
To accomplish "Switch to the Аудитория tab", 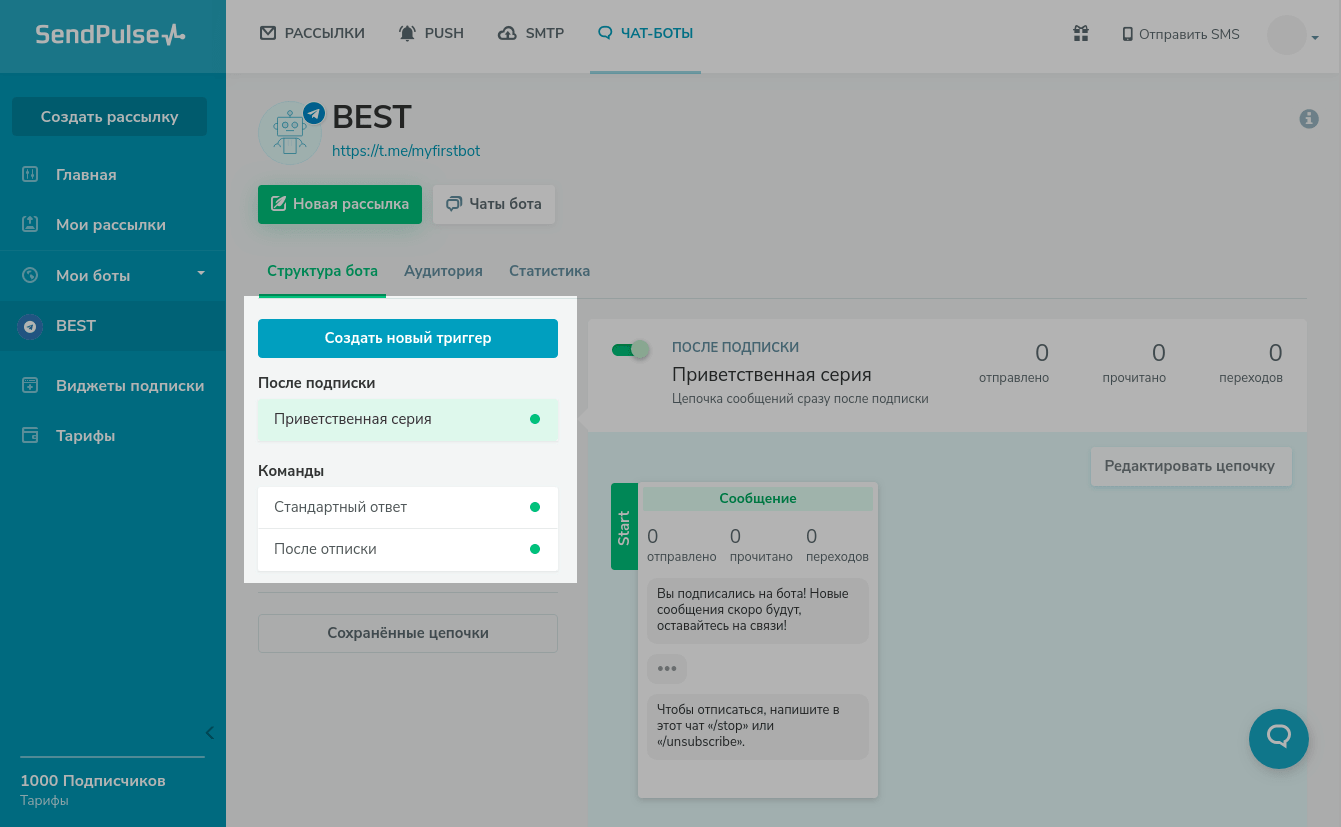I will tap(443, 271).
